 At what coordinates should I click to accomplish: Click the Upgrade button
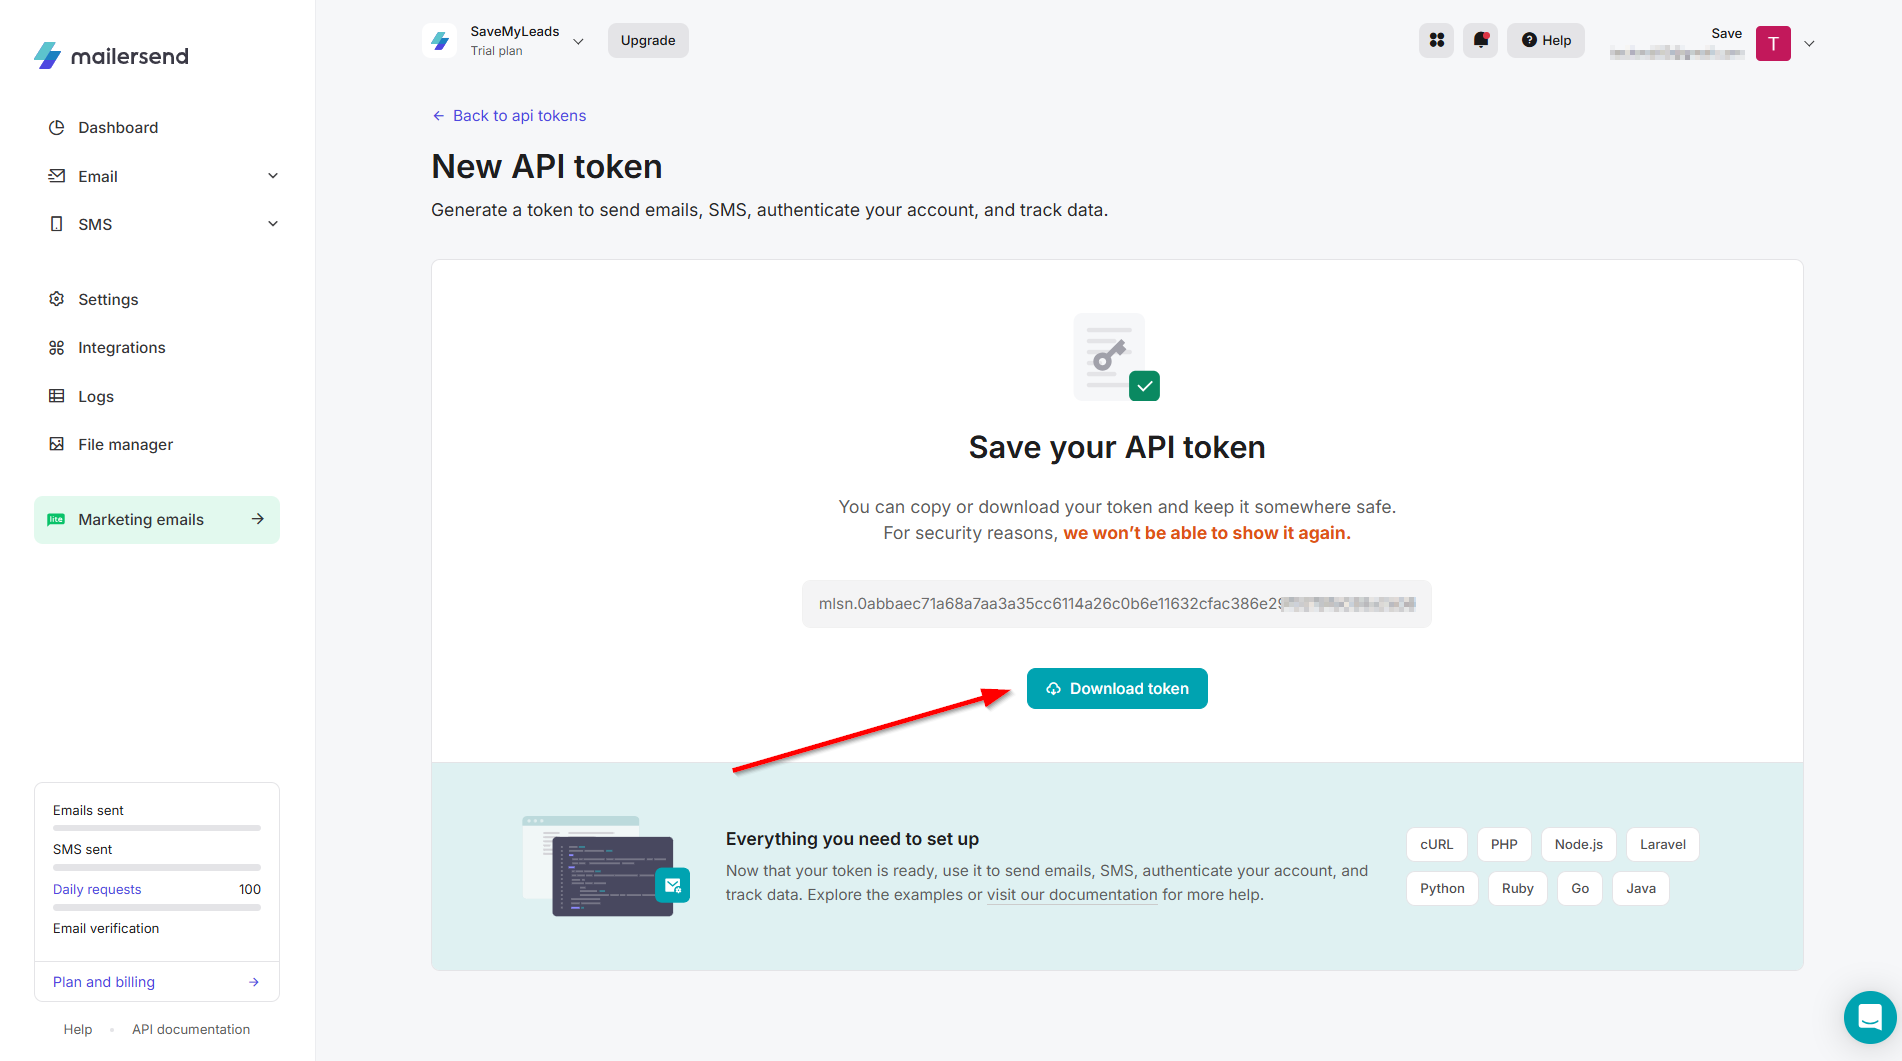click(648, 41)
